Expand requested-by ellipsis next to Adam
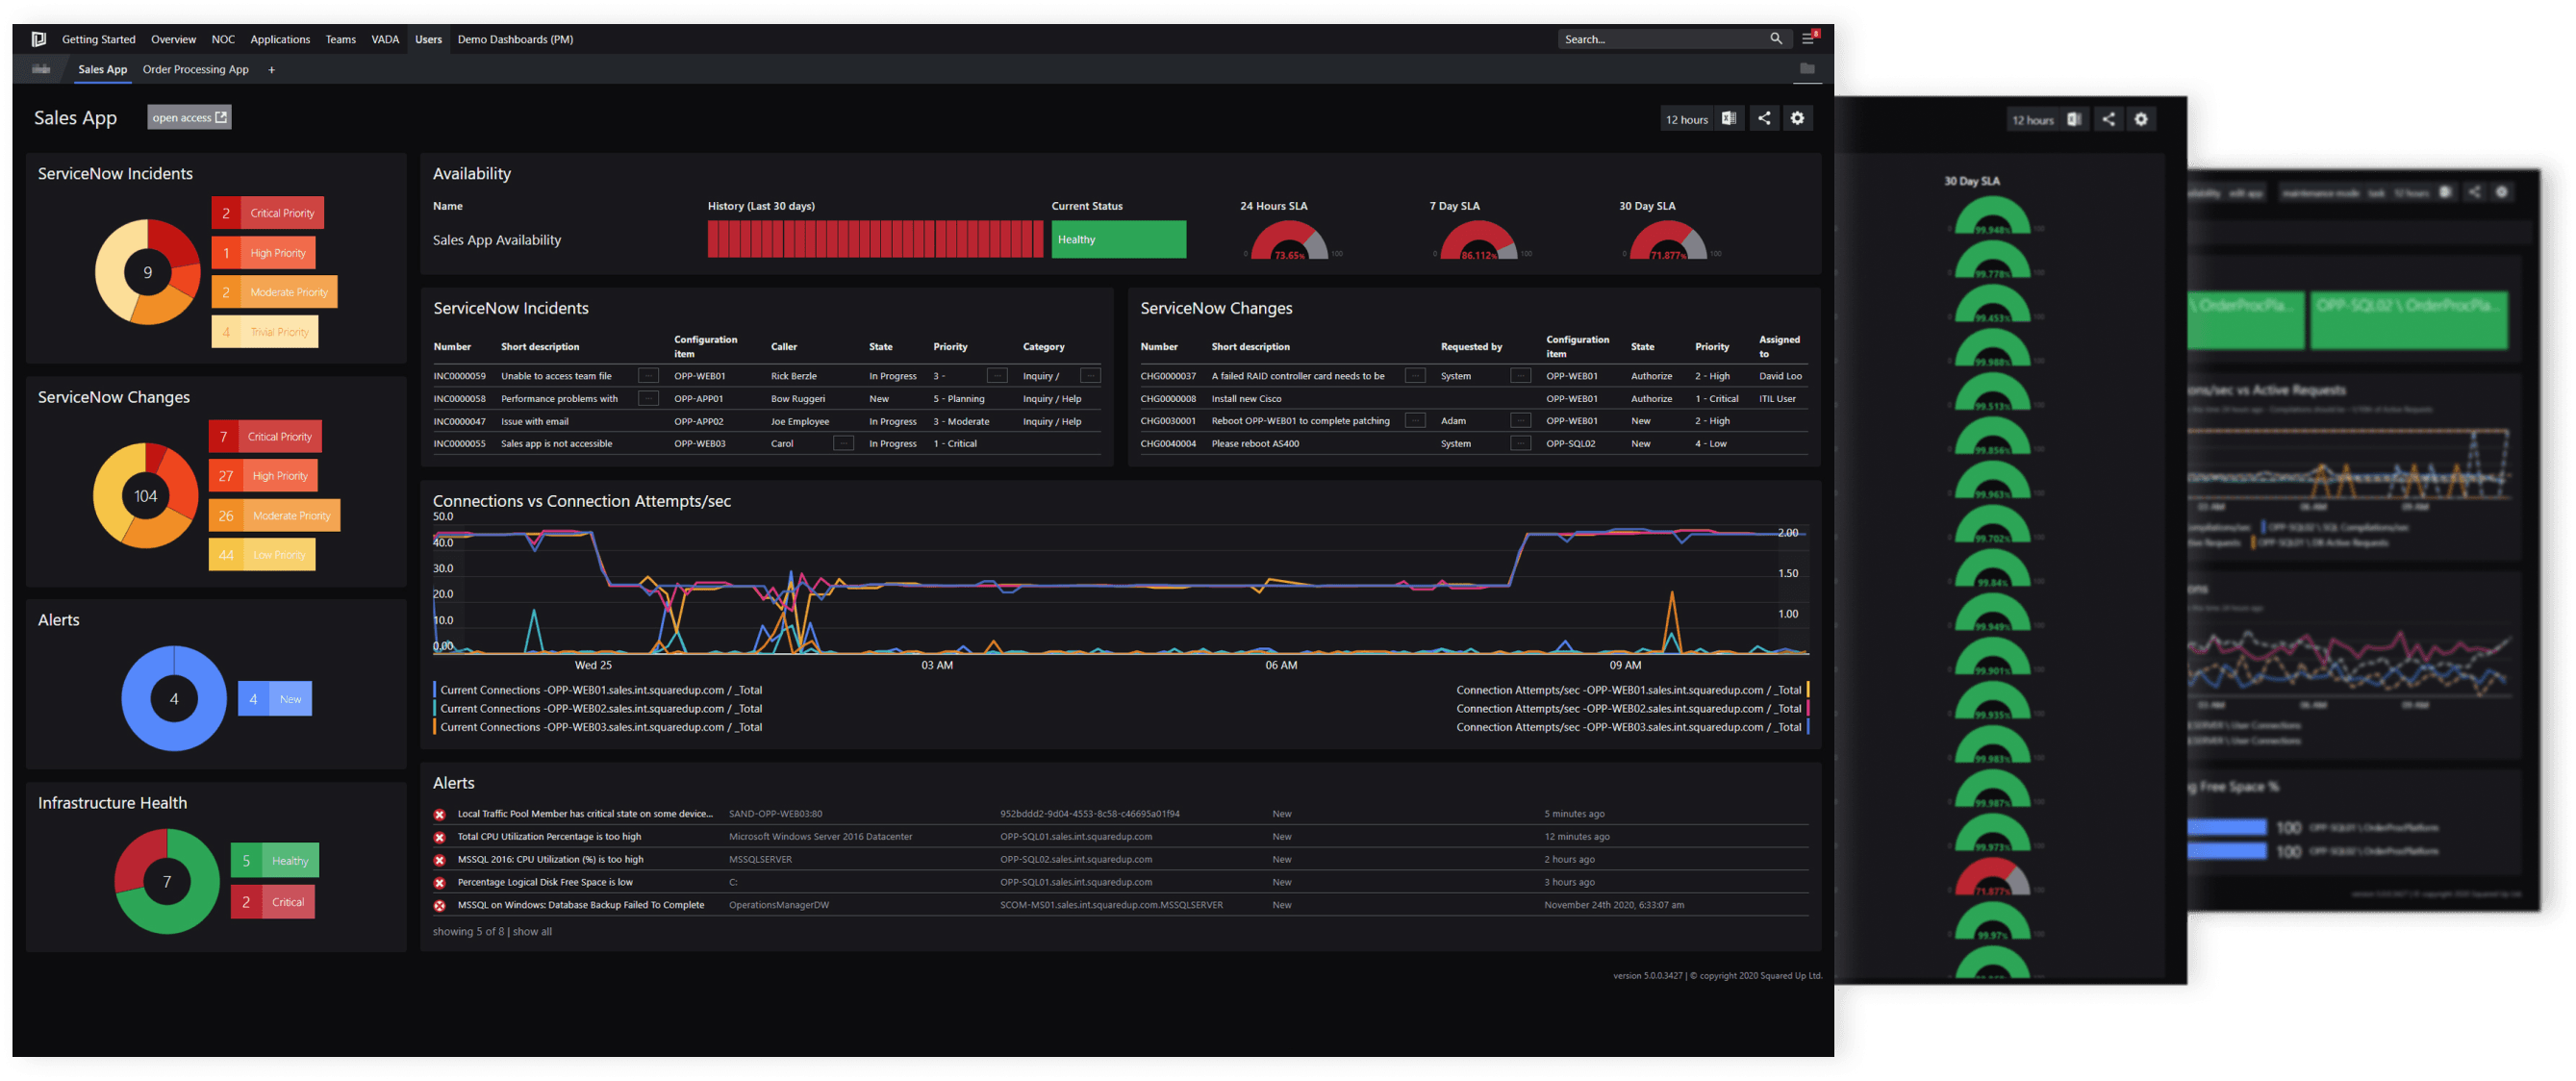Screen dimensions: 2576x1081 pos(1520,421)
